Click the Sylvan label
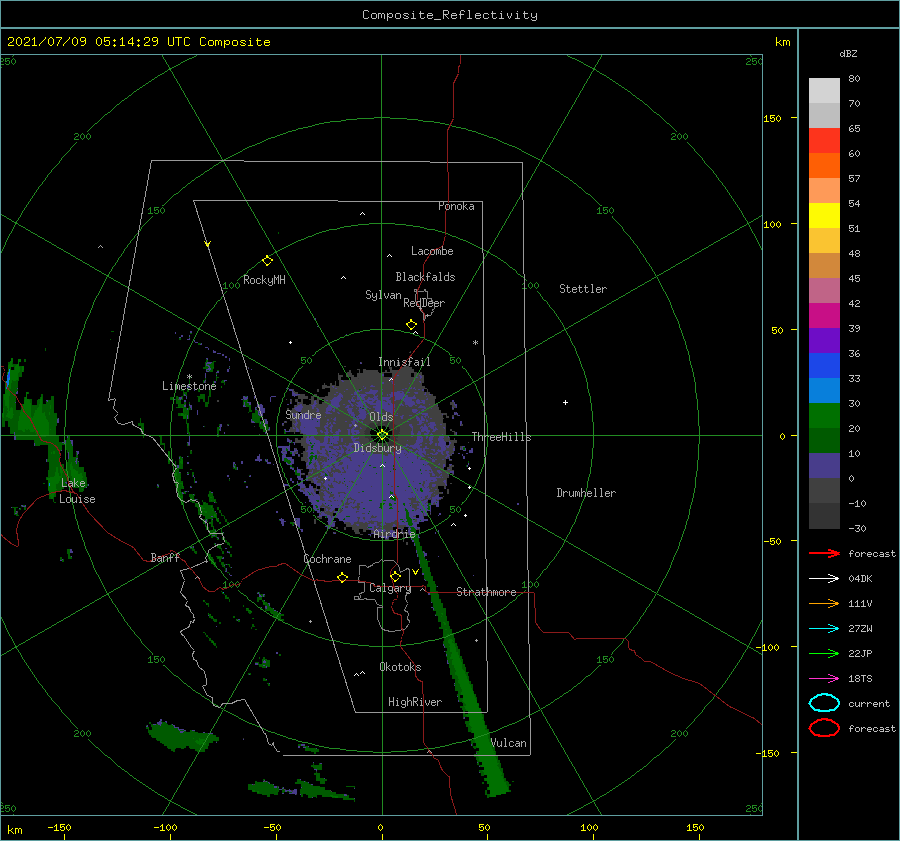 (383, 295)
